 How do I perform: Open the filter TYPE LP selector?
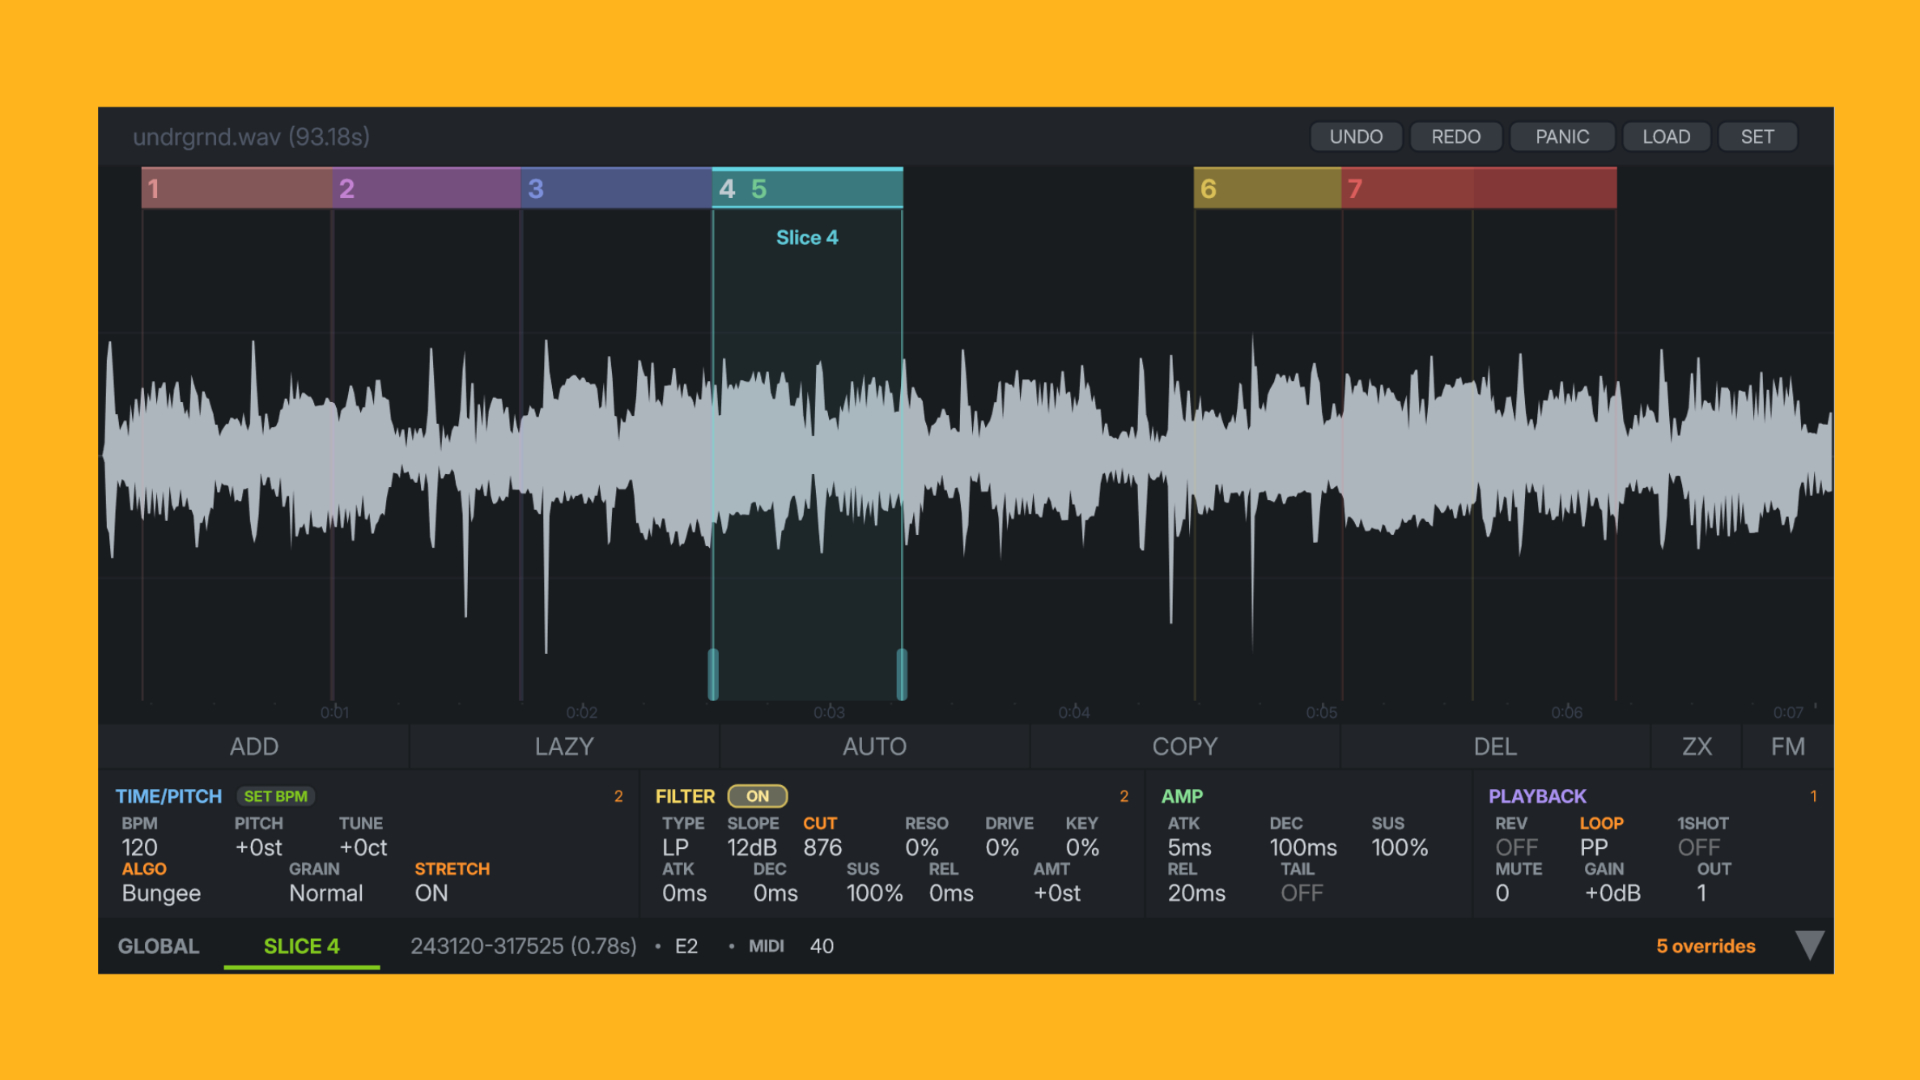tap(675, 847)
